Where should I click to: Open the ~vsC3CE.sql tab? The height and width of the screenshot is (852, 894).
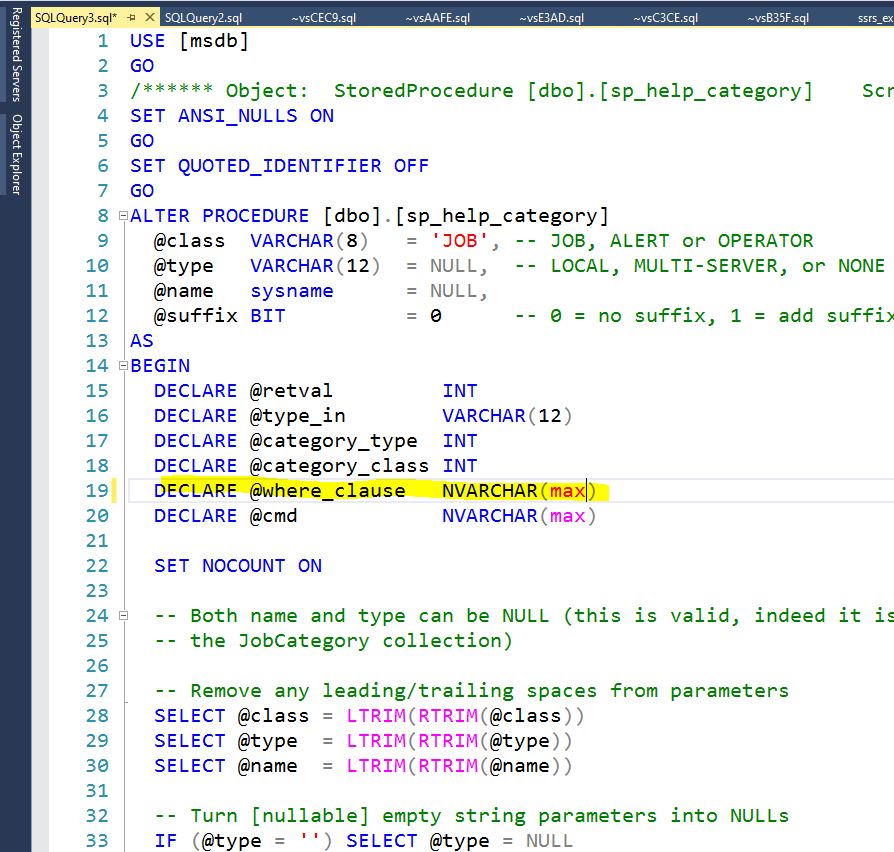(x=665, y=18)
